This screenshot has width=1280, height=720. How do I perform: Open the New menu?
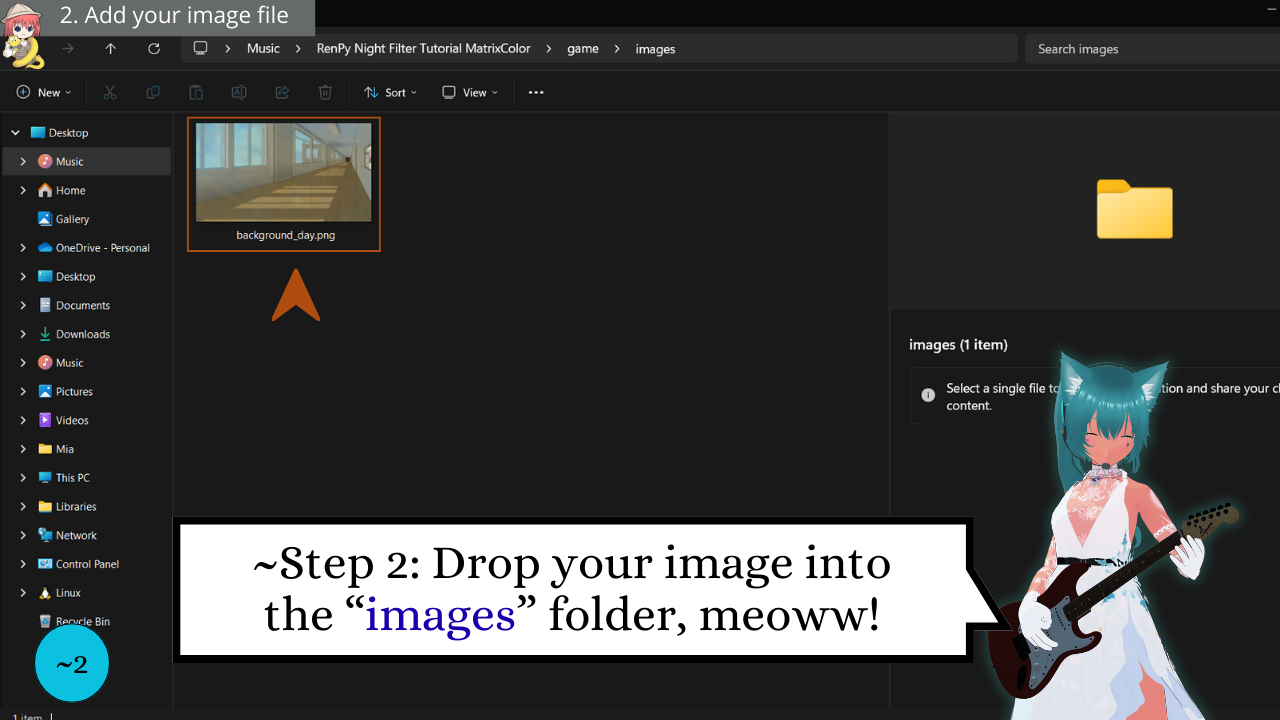pos(43,92)
